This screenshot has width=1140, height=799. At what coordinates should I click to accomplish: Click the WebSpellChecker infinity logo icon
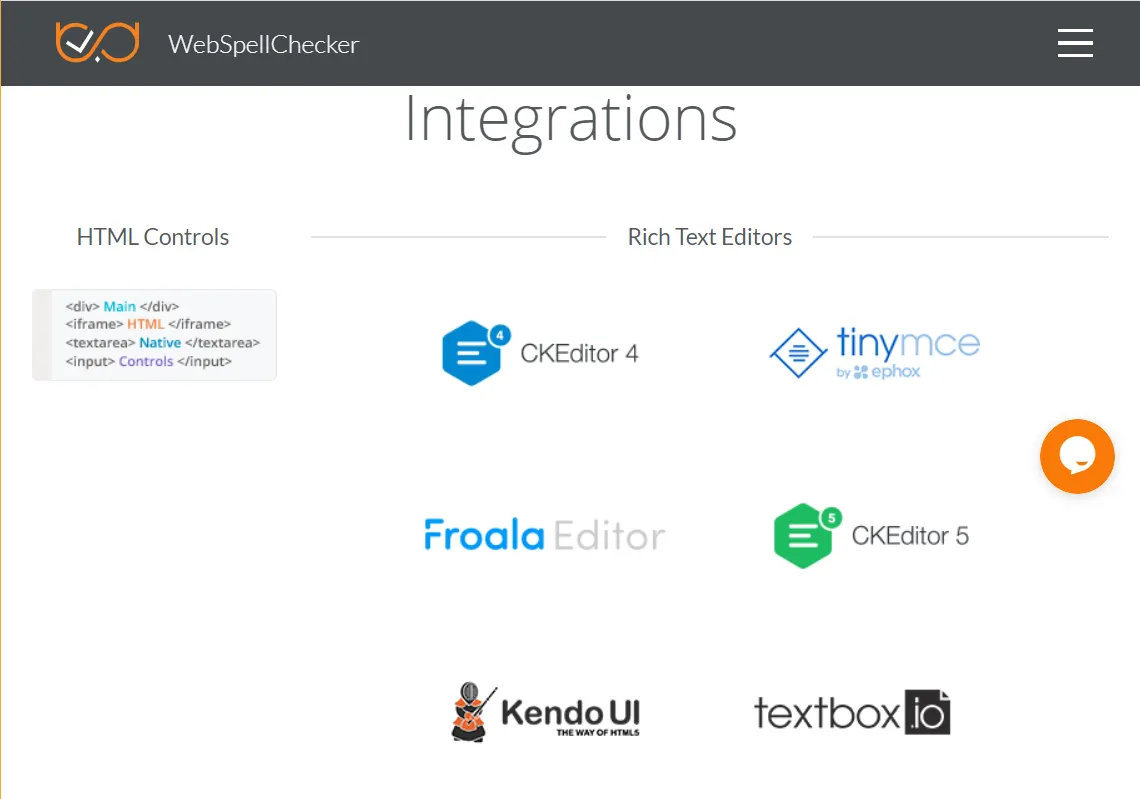tap(97, 42)
